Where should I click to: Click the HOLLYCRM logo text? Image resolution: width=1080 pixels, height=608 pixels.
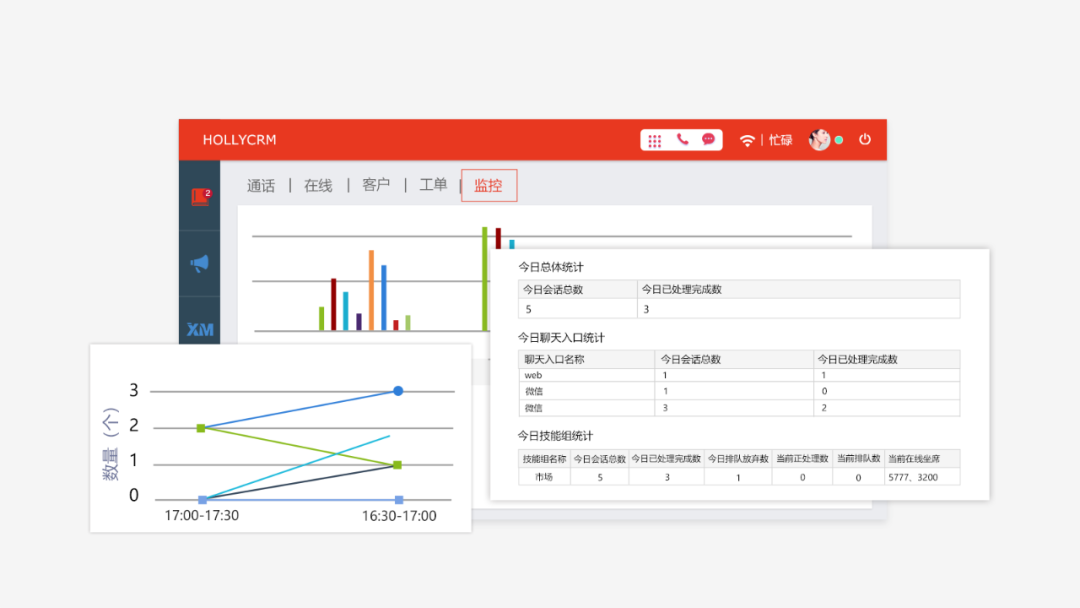[x=239, y=140]
